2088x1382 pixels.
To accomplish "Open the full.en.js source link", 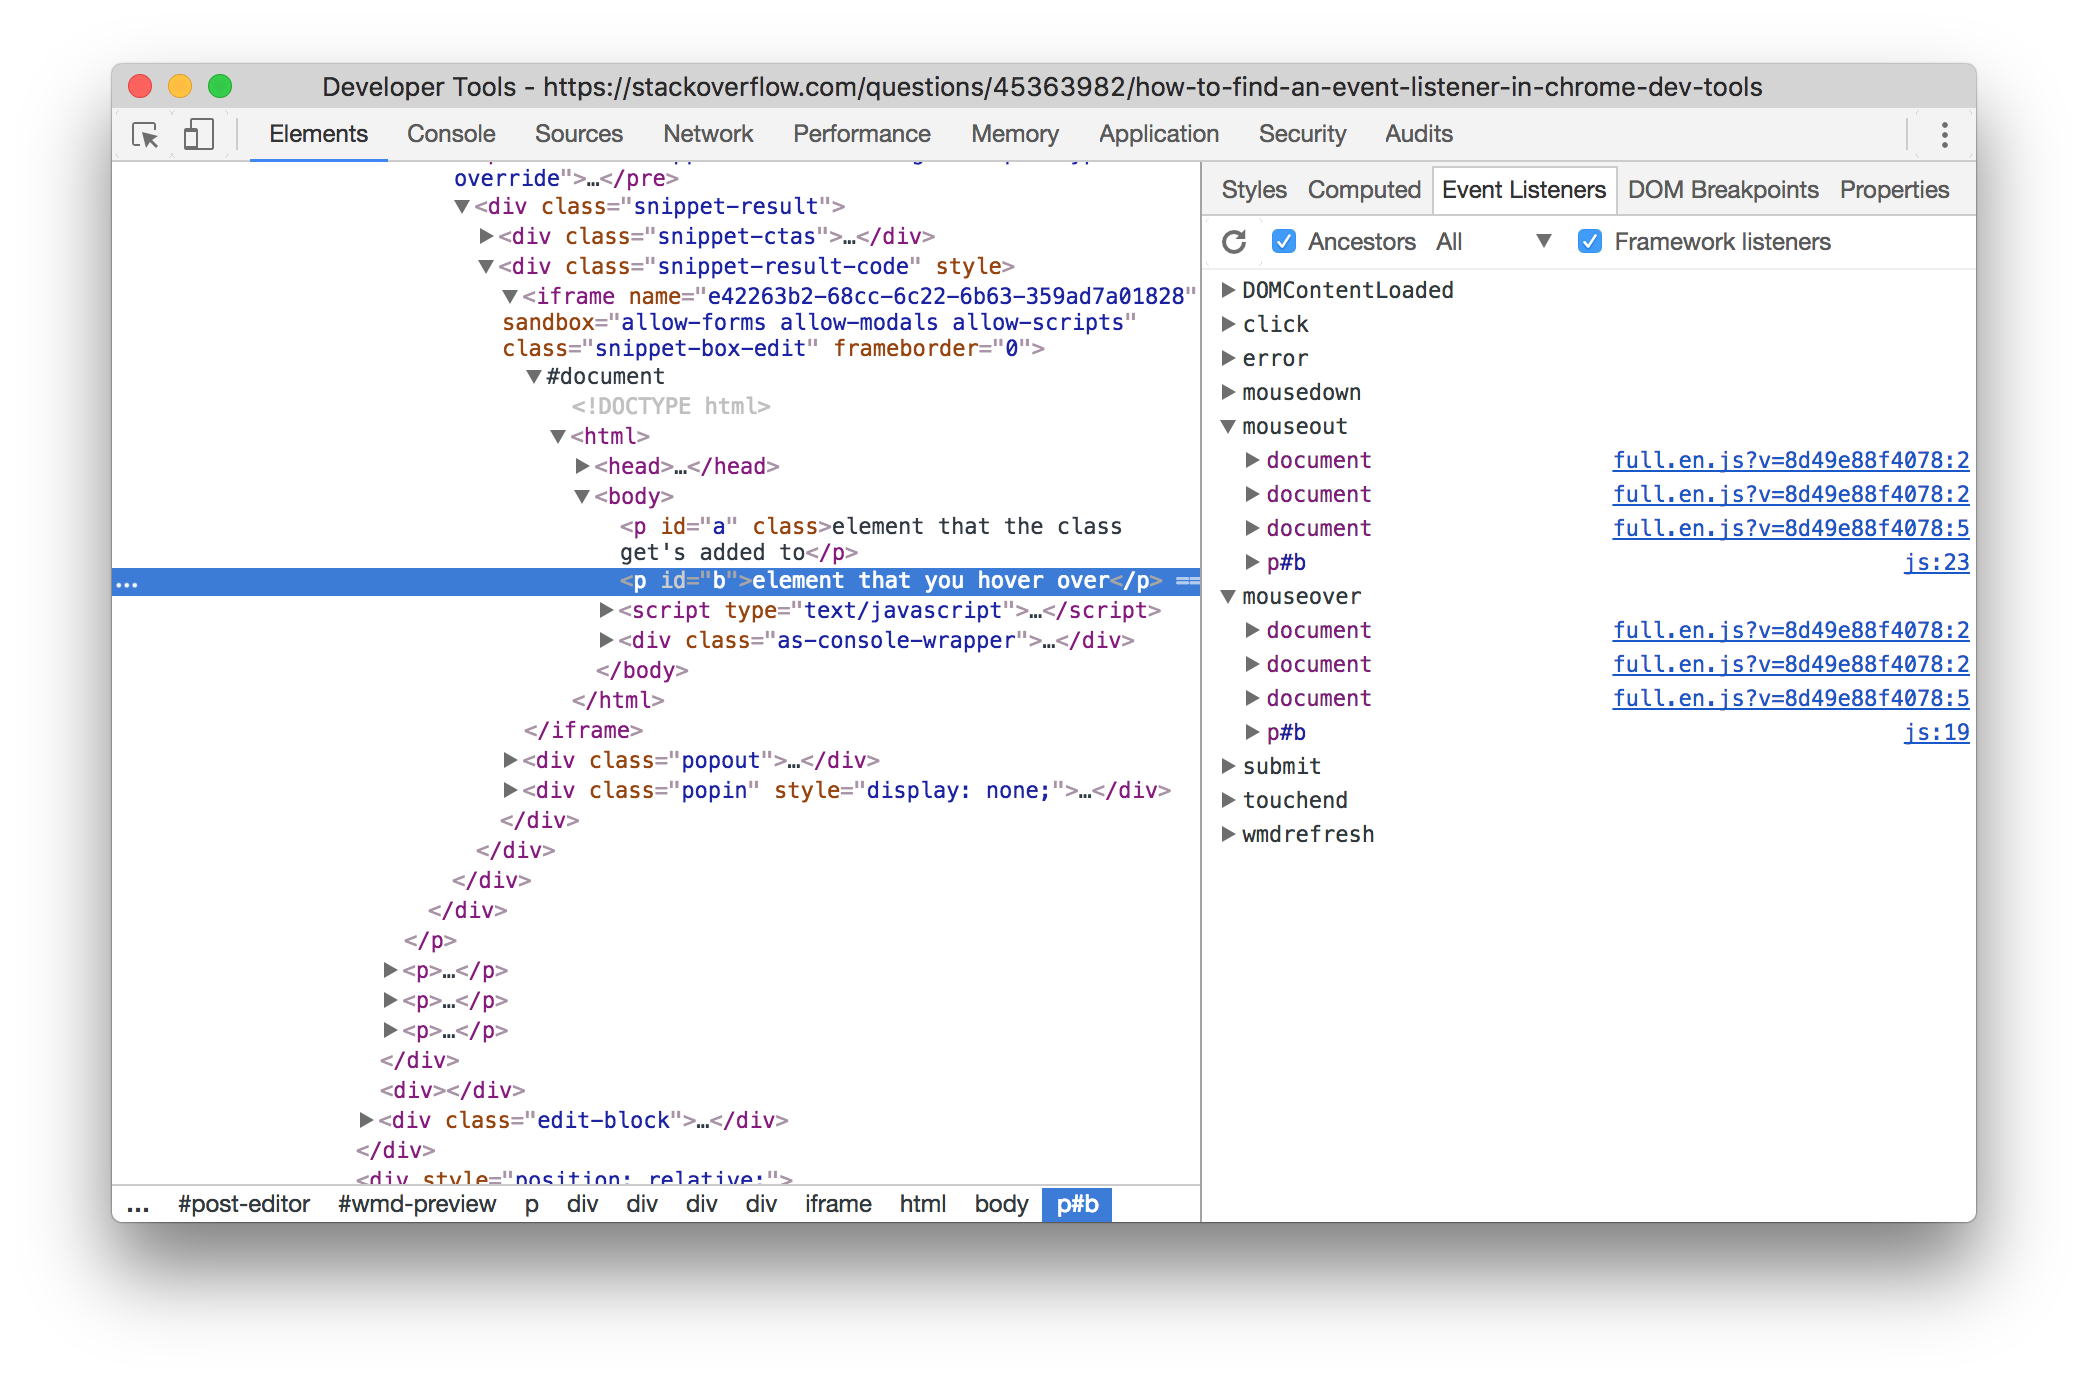I will [1790, 460].
